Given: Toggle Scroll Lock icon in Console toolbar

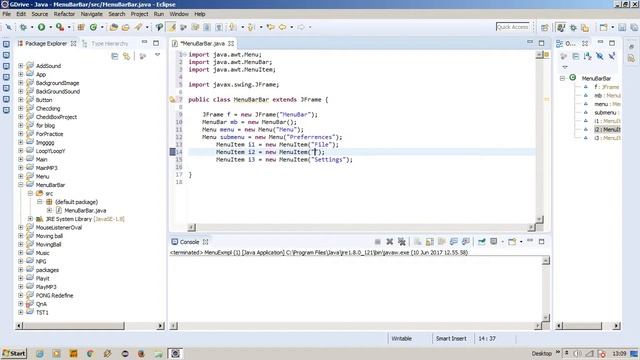Looking at the screenshot, I should (430, 242).
